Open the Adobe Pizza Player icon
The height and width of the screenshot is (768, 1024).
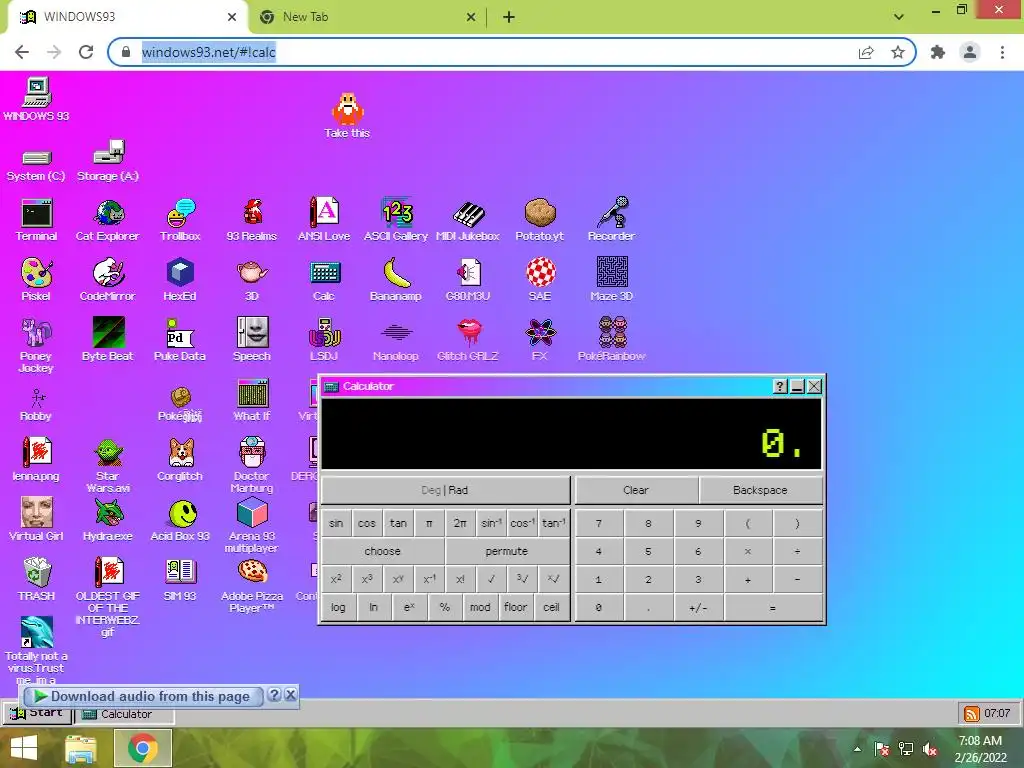pyautogui.click(x=252, y=586)
